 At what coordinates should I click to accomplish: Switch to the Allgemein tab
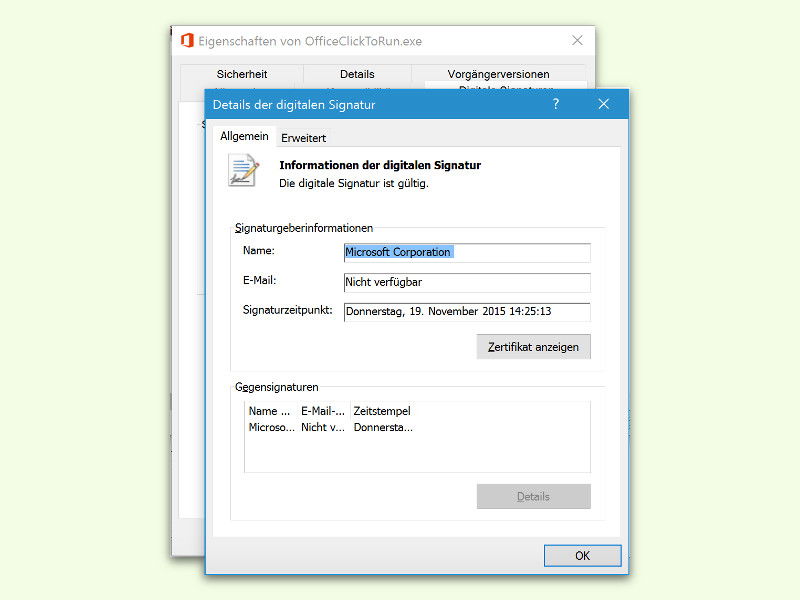pyautogui.click(x=244, y=136)
